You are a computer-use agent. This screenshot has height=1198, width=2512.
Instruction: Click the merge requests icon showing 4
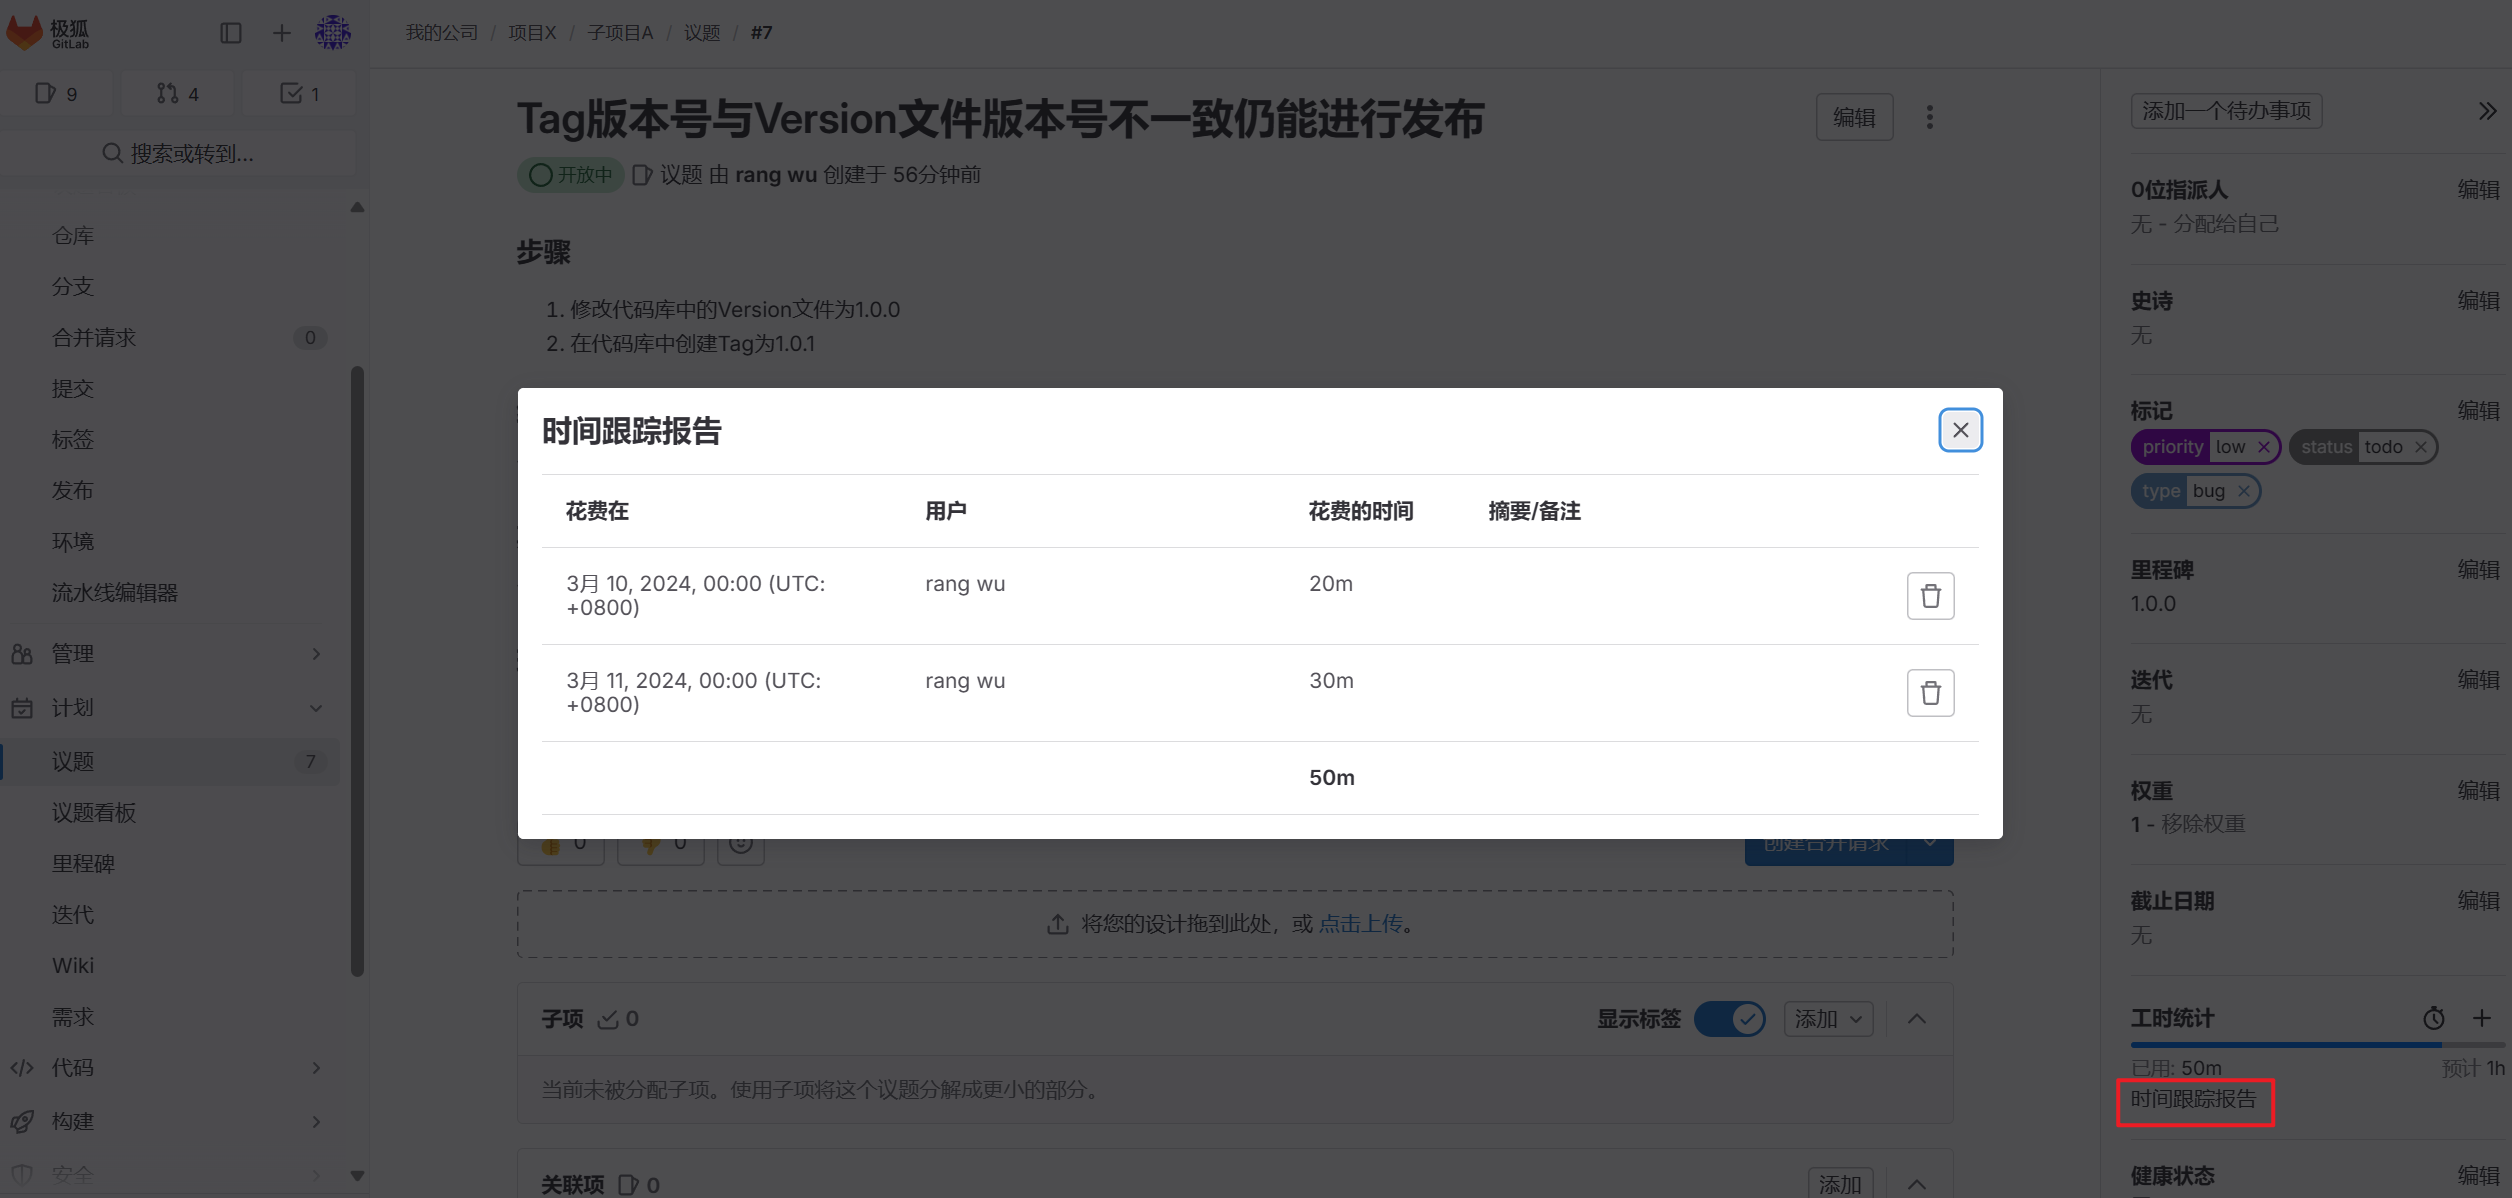pos(177,92)
